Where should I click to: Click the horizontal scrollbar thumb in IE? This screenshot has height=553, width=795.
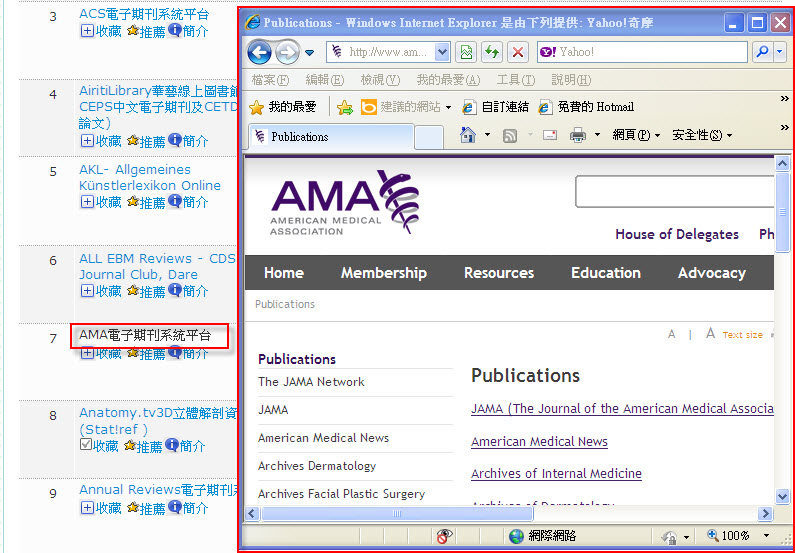[x=396, y=513]
